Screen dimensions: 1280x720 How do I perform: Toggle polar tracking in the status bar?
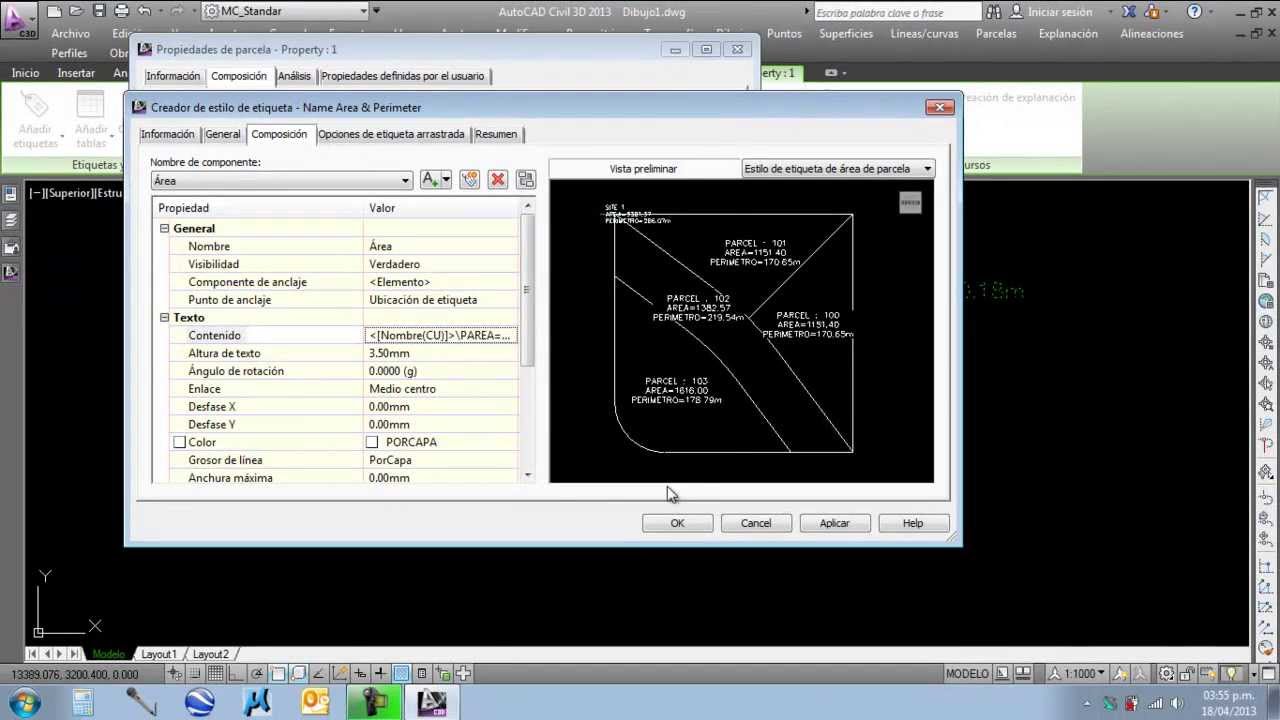click(257, 674)
